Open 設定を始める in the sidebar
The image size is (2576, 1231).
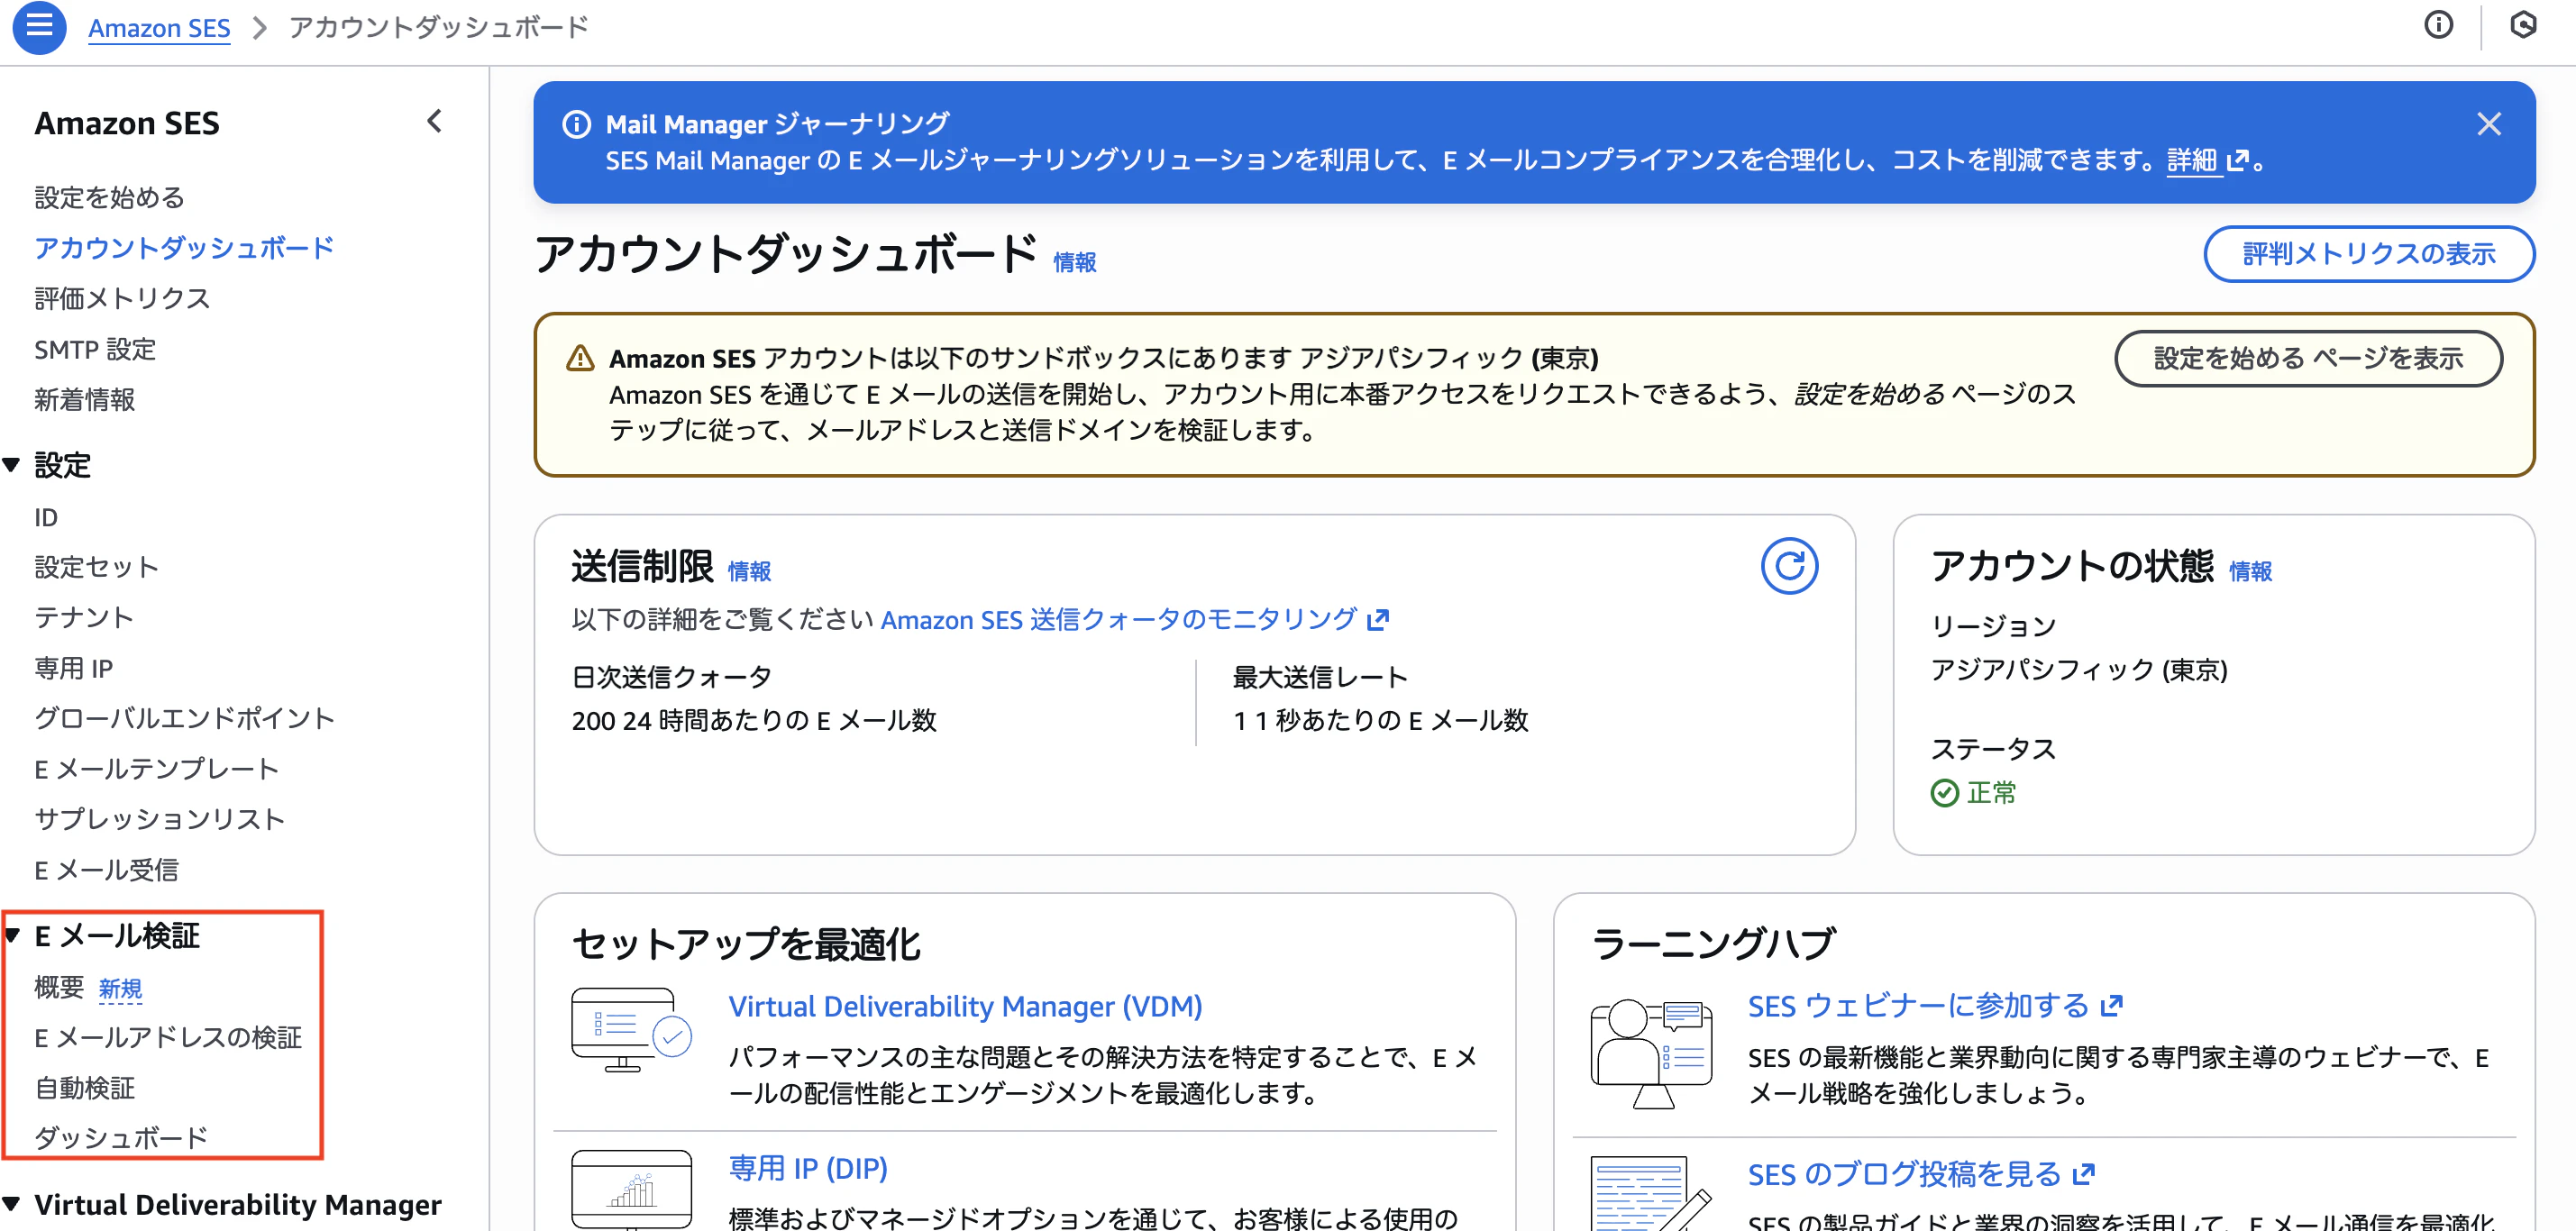[109, 197]
